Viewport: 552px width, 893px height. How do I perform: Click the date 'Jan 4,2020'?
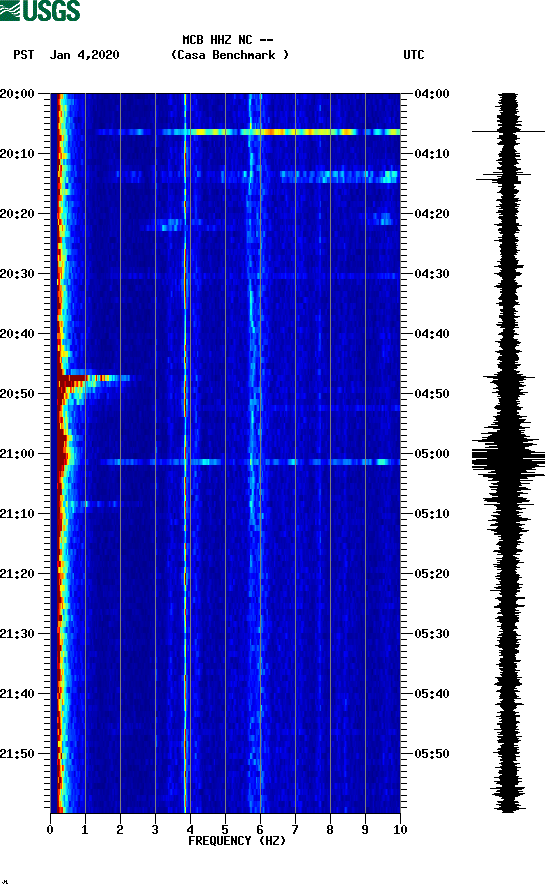[84, 55]
